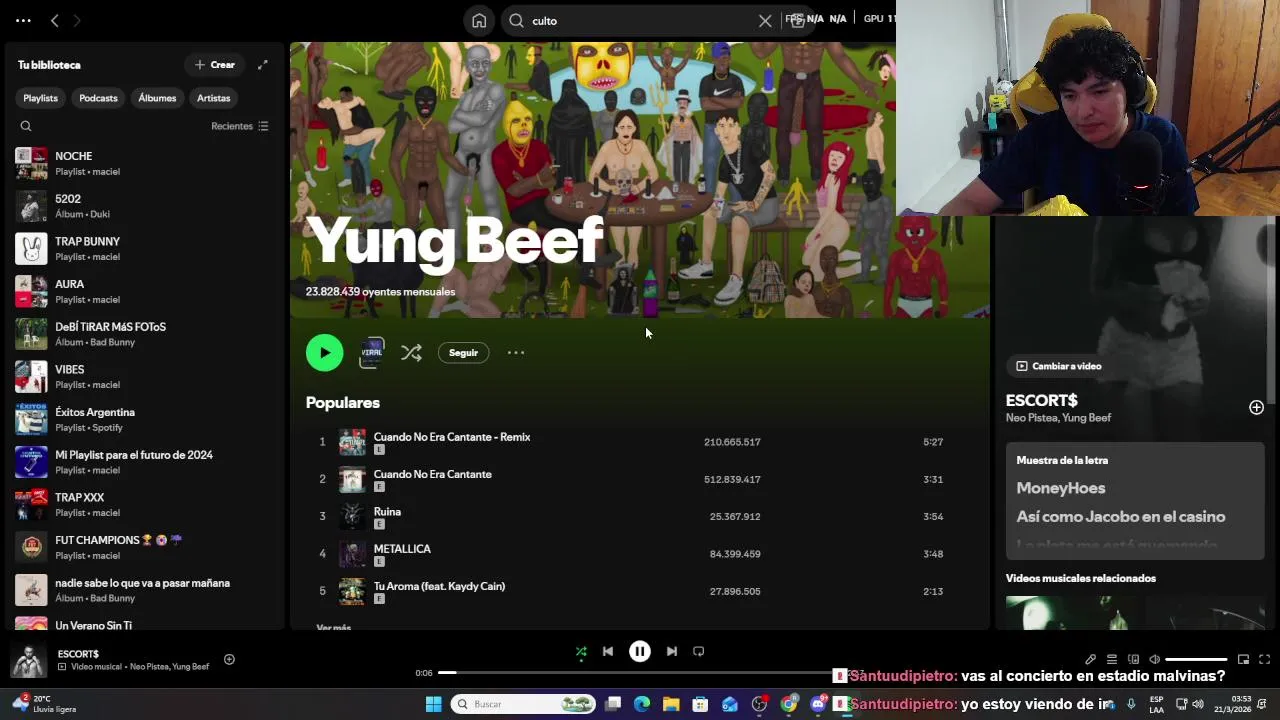1280x720 pixels.
Task: Adjust the volume slider
Action: pos(1196,659)
